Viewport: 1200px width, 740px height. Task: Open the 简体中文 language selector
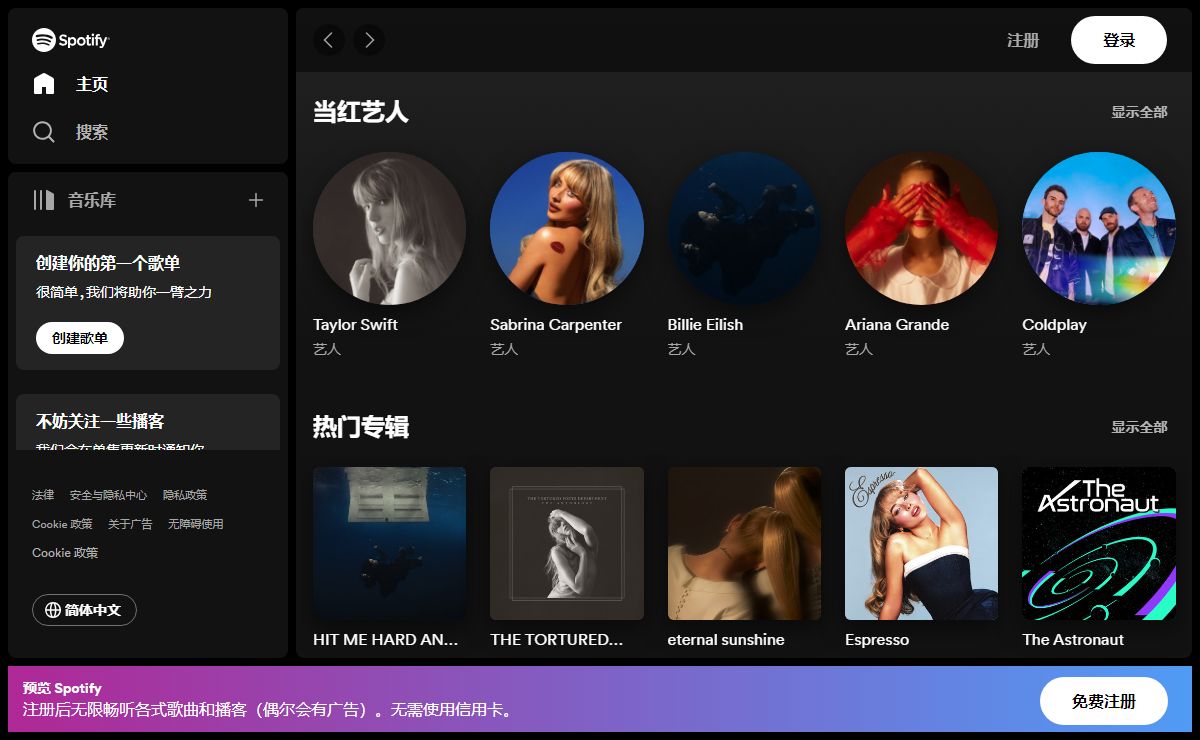click(84, 610)
